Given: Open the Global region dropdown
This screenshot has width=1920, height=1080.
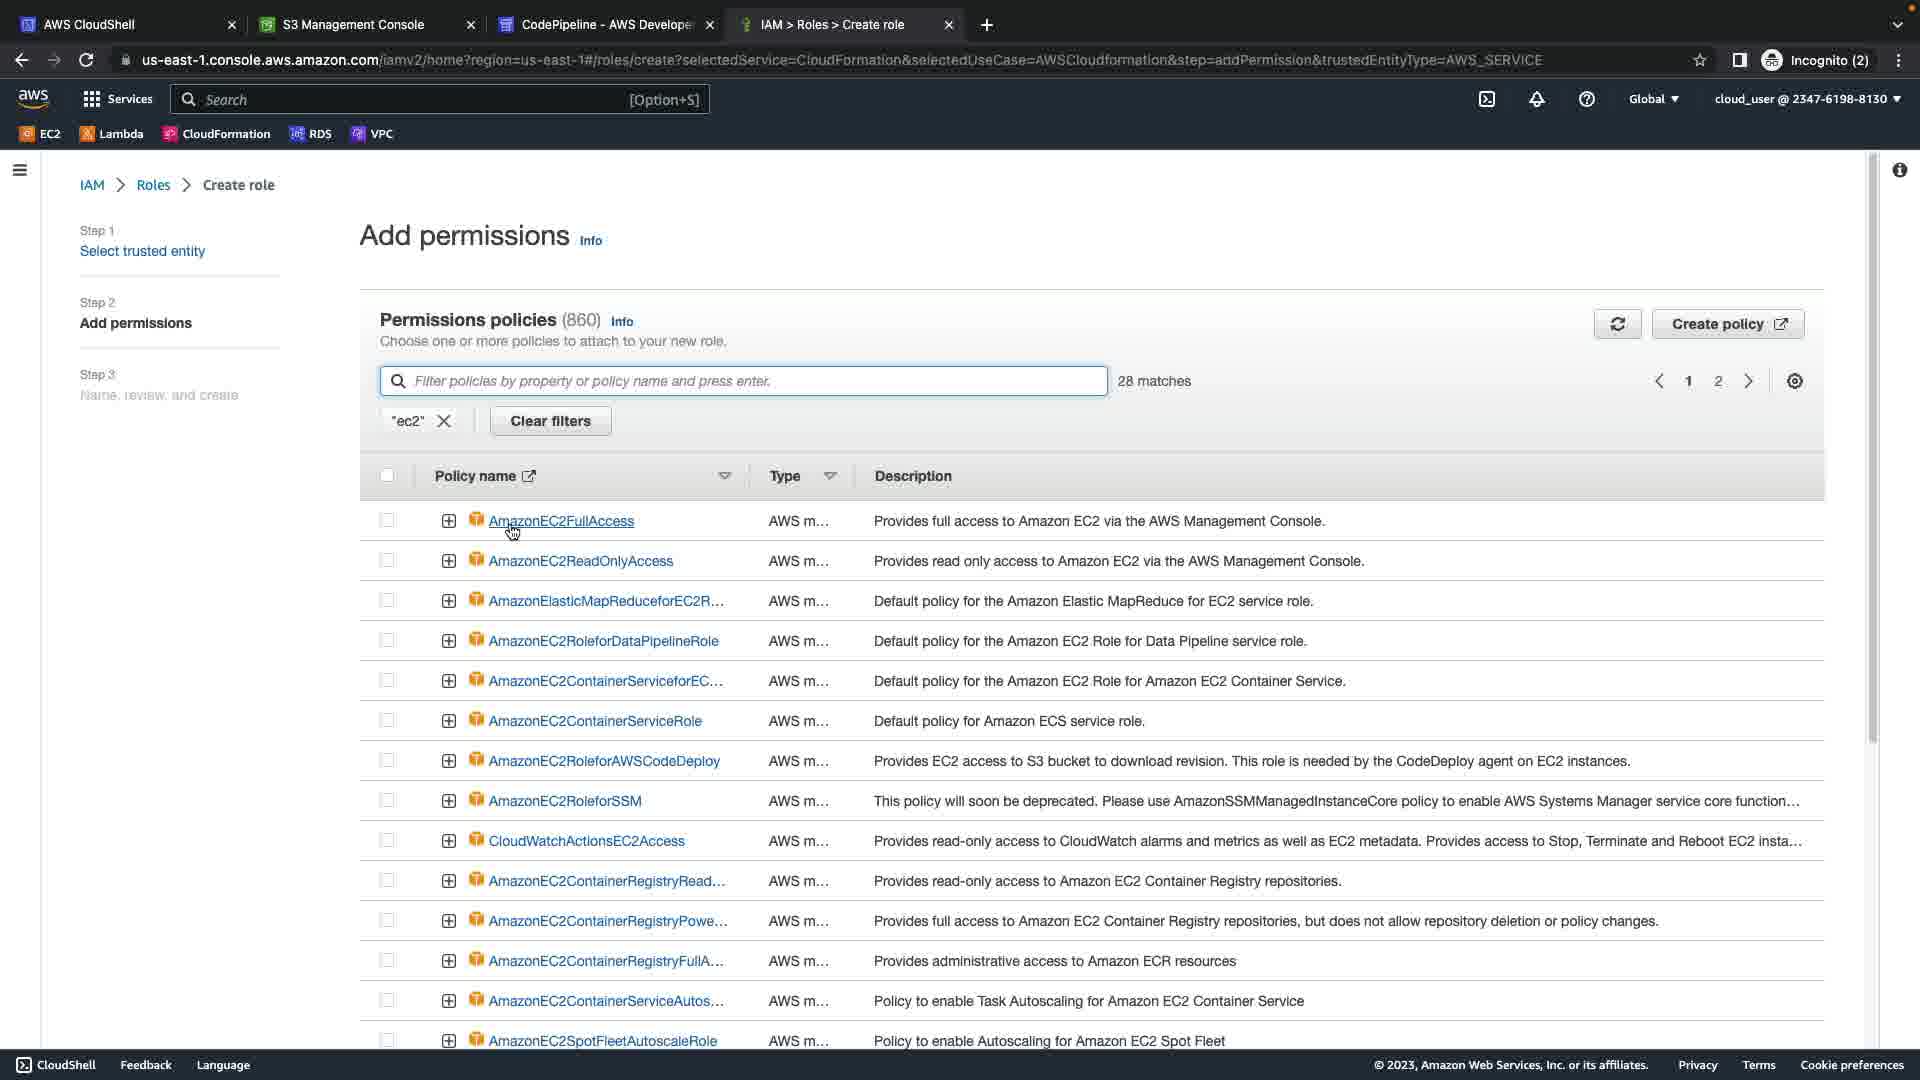Looking at the screenshot, I should pos(1653,99).
